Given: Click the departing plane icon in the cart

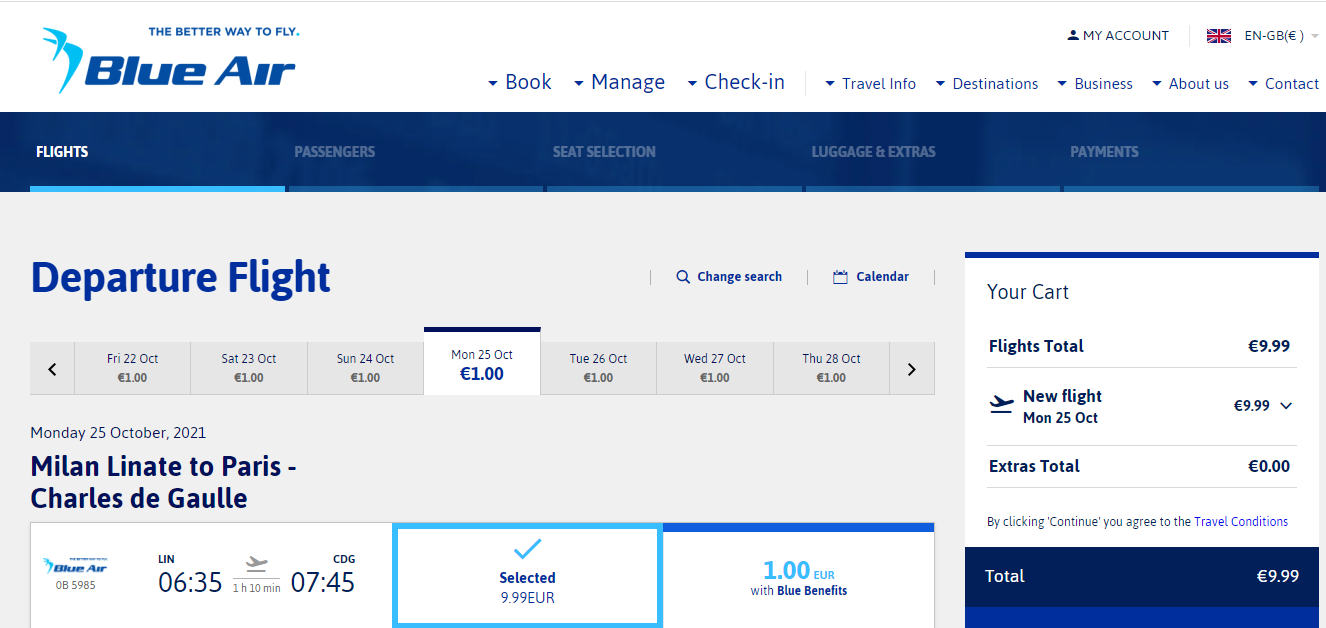Looking at the screenshot, I should [1001, 405].
